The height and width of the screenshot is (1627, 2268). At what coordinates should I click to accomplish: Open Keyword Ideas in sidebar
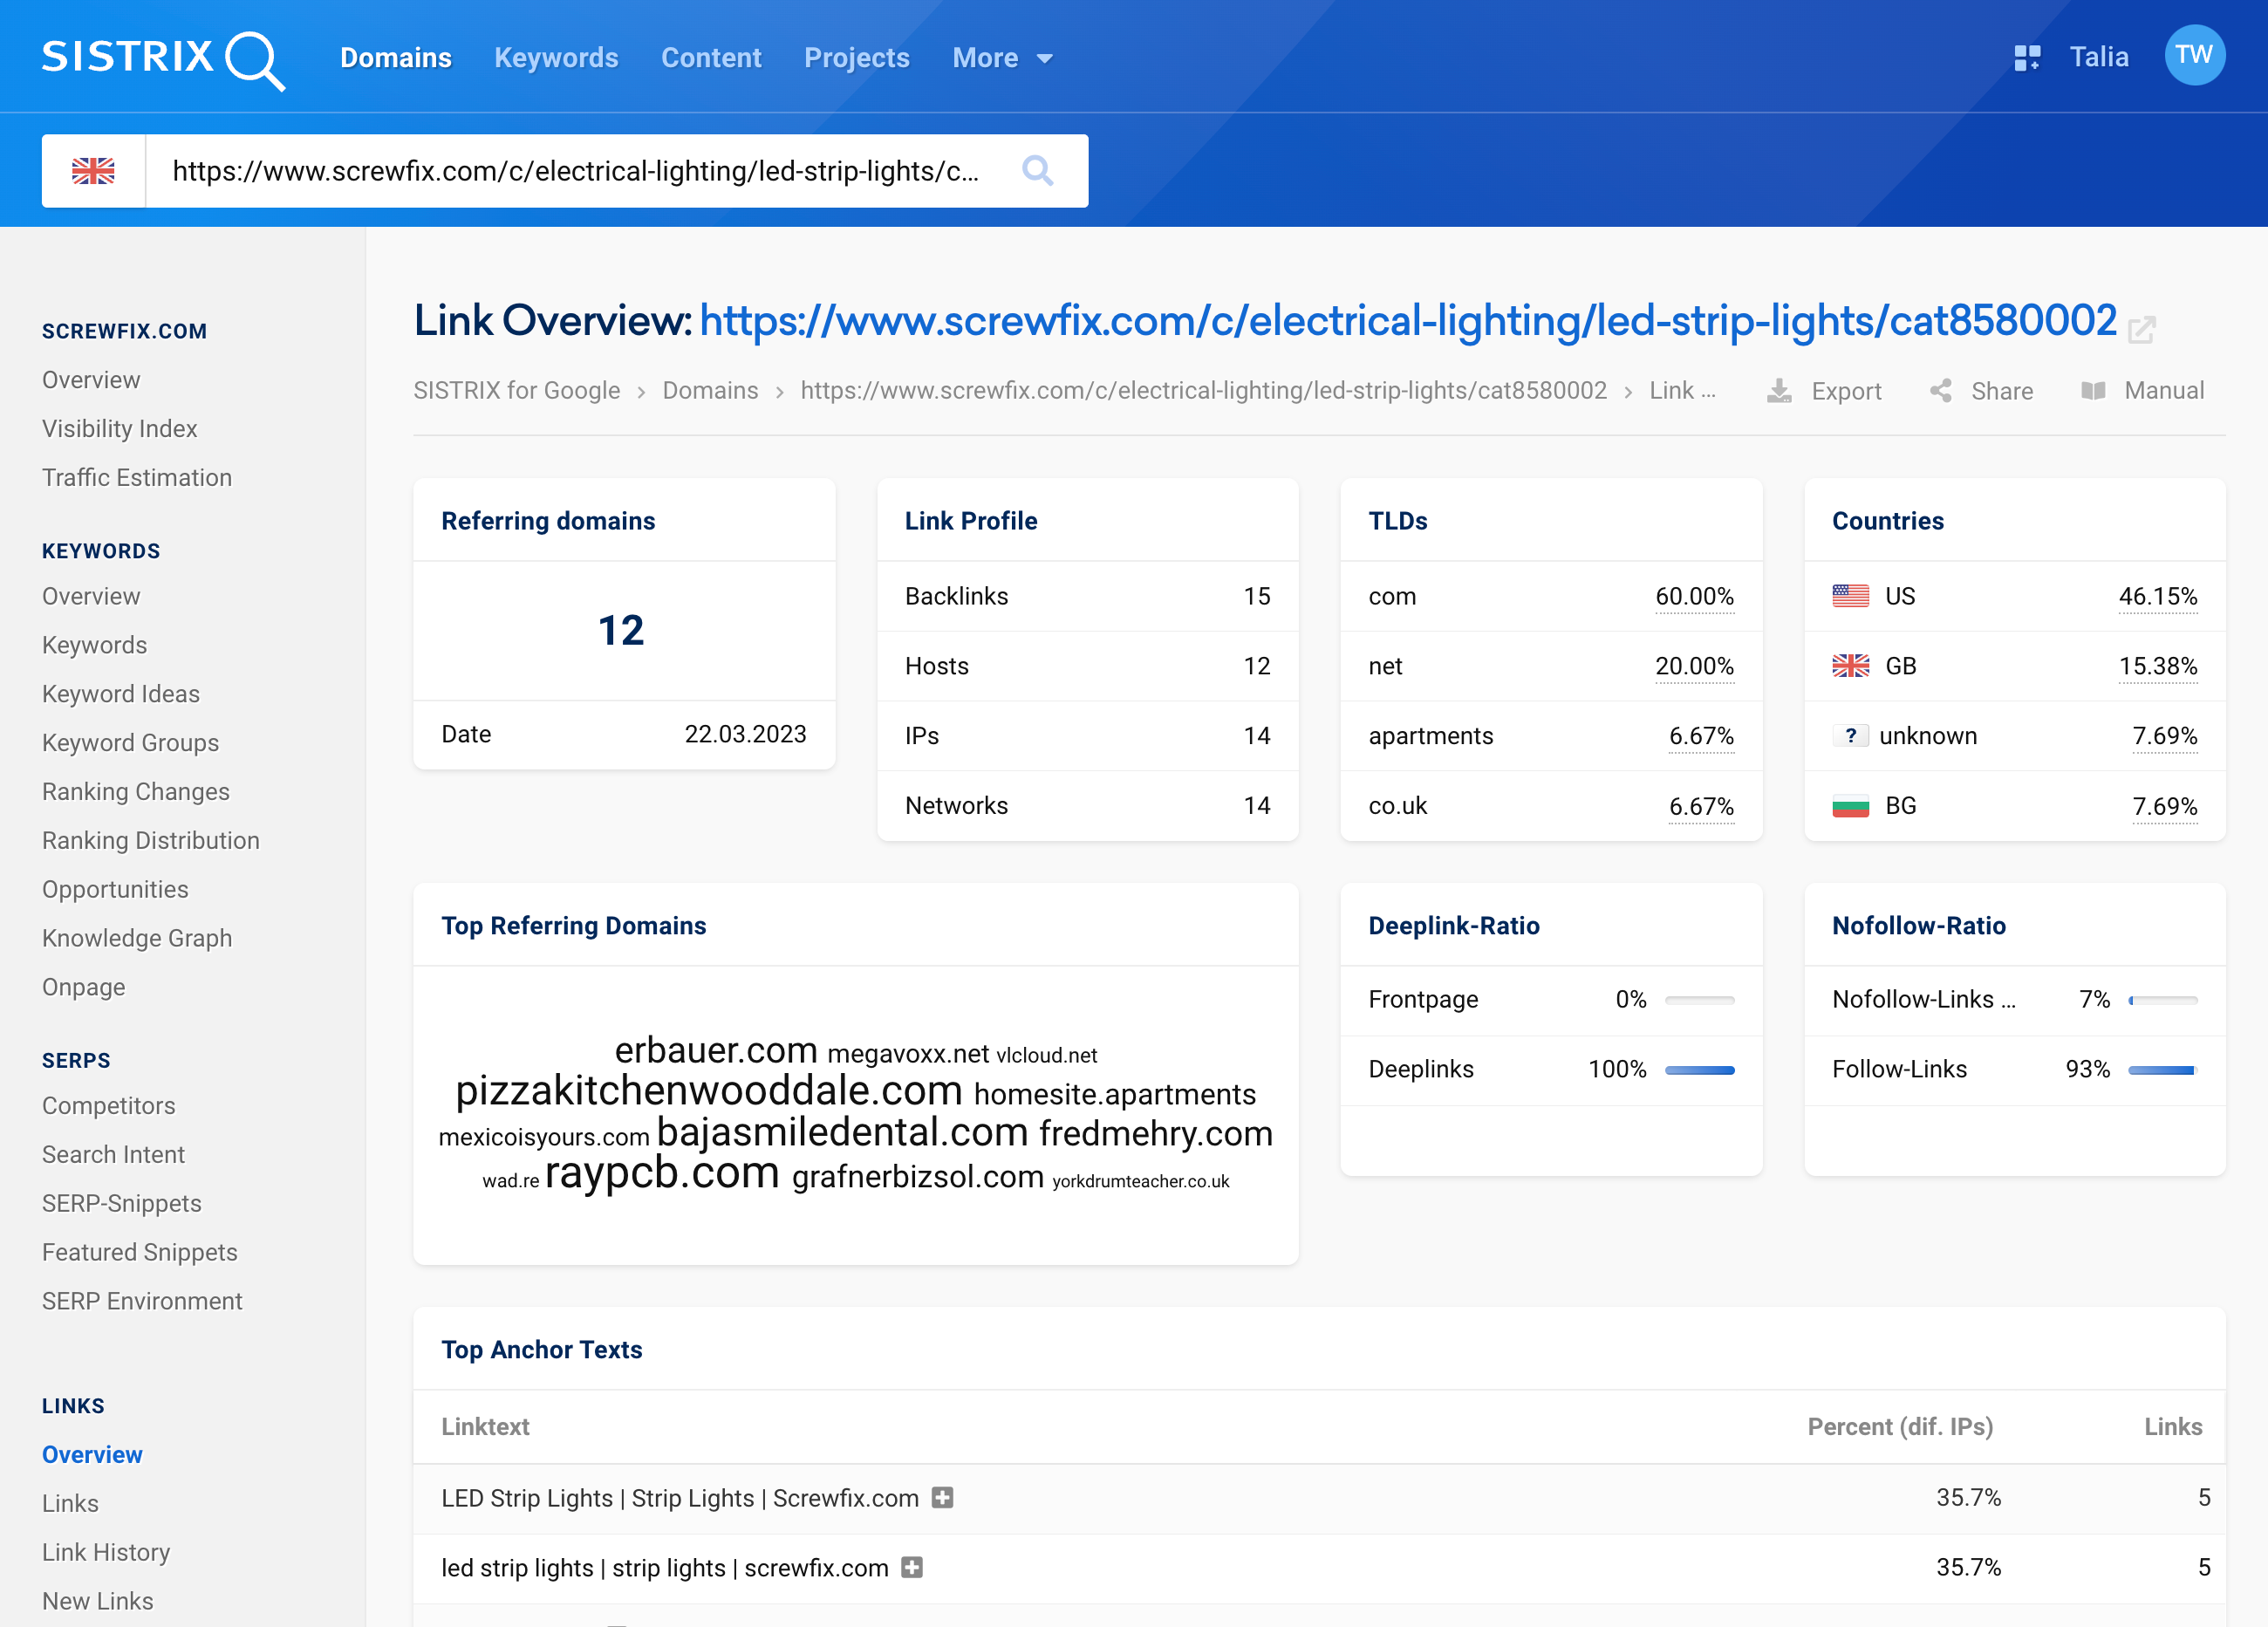pos(121,694)
